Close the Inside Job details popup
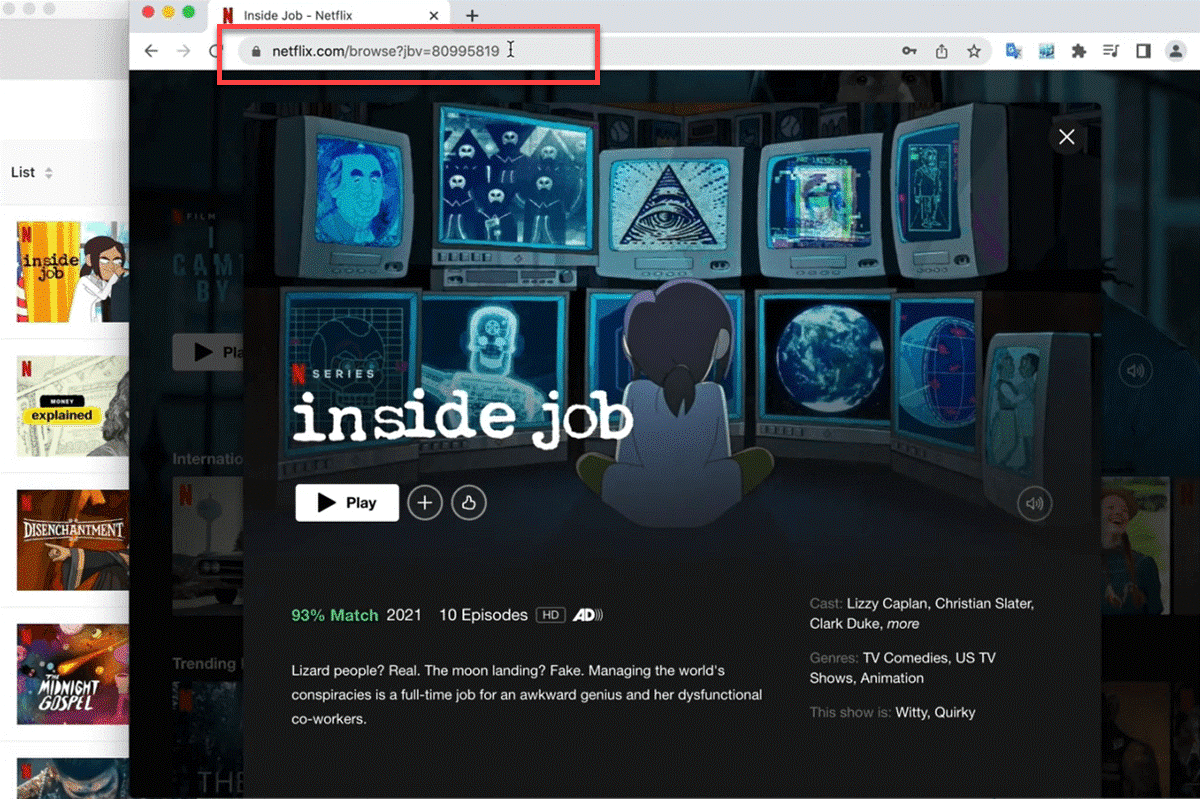The image size is (1200, 799). 1067,137
